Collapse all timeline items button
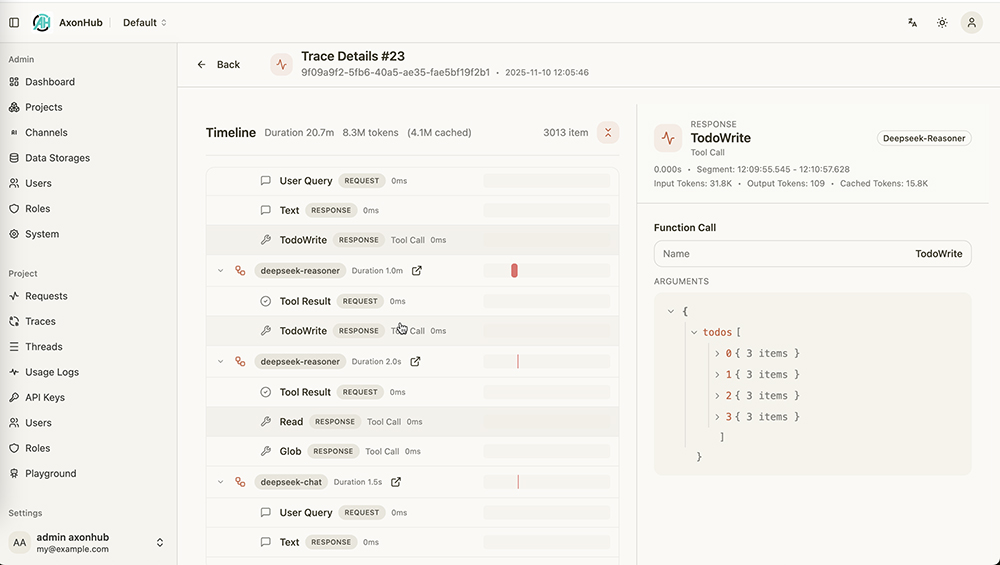Viewport: 1000px width, 565px height. (x=608, y=132)
